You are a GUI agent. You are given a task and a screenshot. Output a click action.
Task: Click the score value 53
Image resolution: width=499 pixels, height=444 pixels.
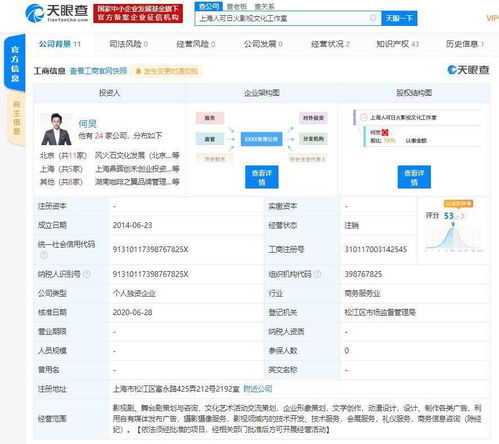click(x=449, y=216)
